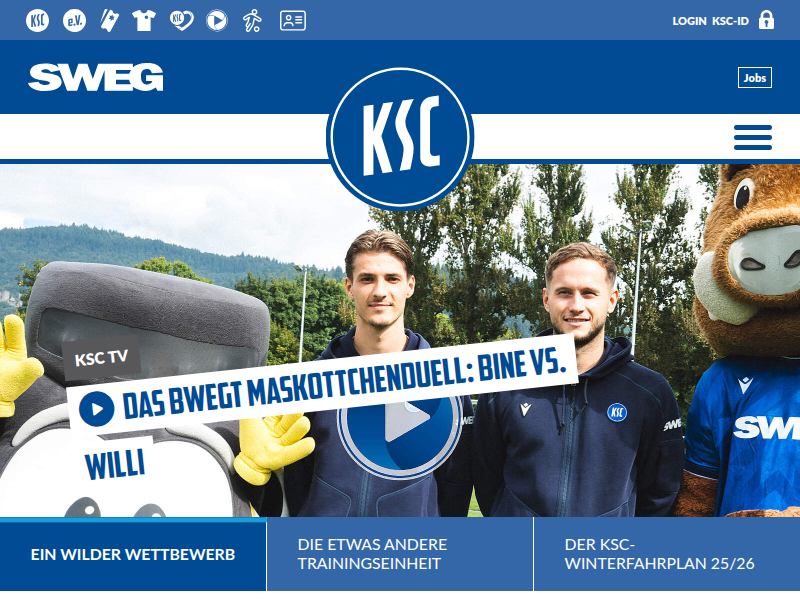This screenshot has height=600, width=800.
Task: Click the football player icon
Action: point(252,21)
